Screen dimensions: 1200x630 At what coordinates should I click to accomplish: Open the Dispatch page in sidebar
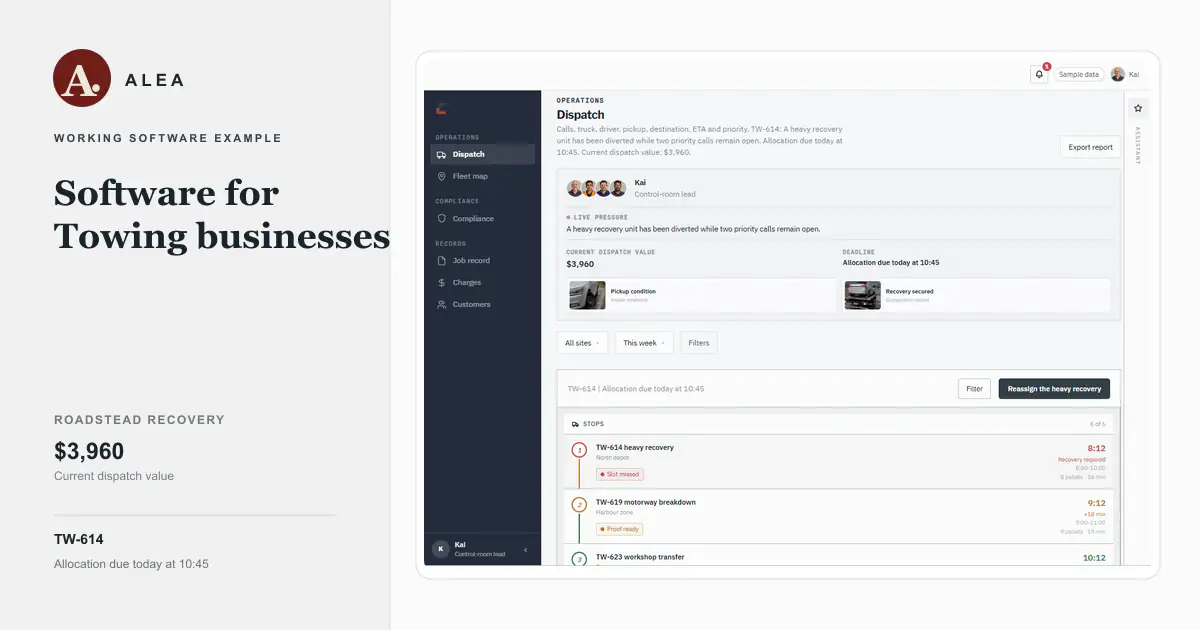point(483,154)
